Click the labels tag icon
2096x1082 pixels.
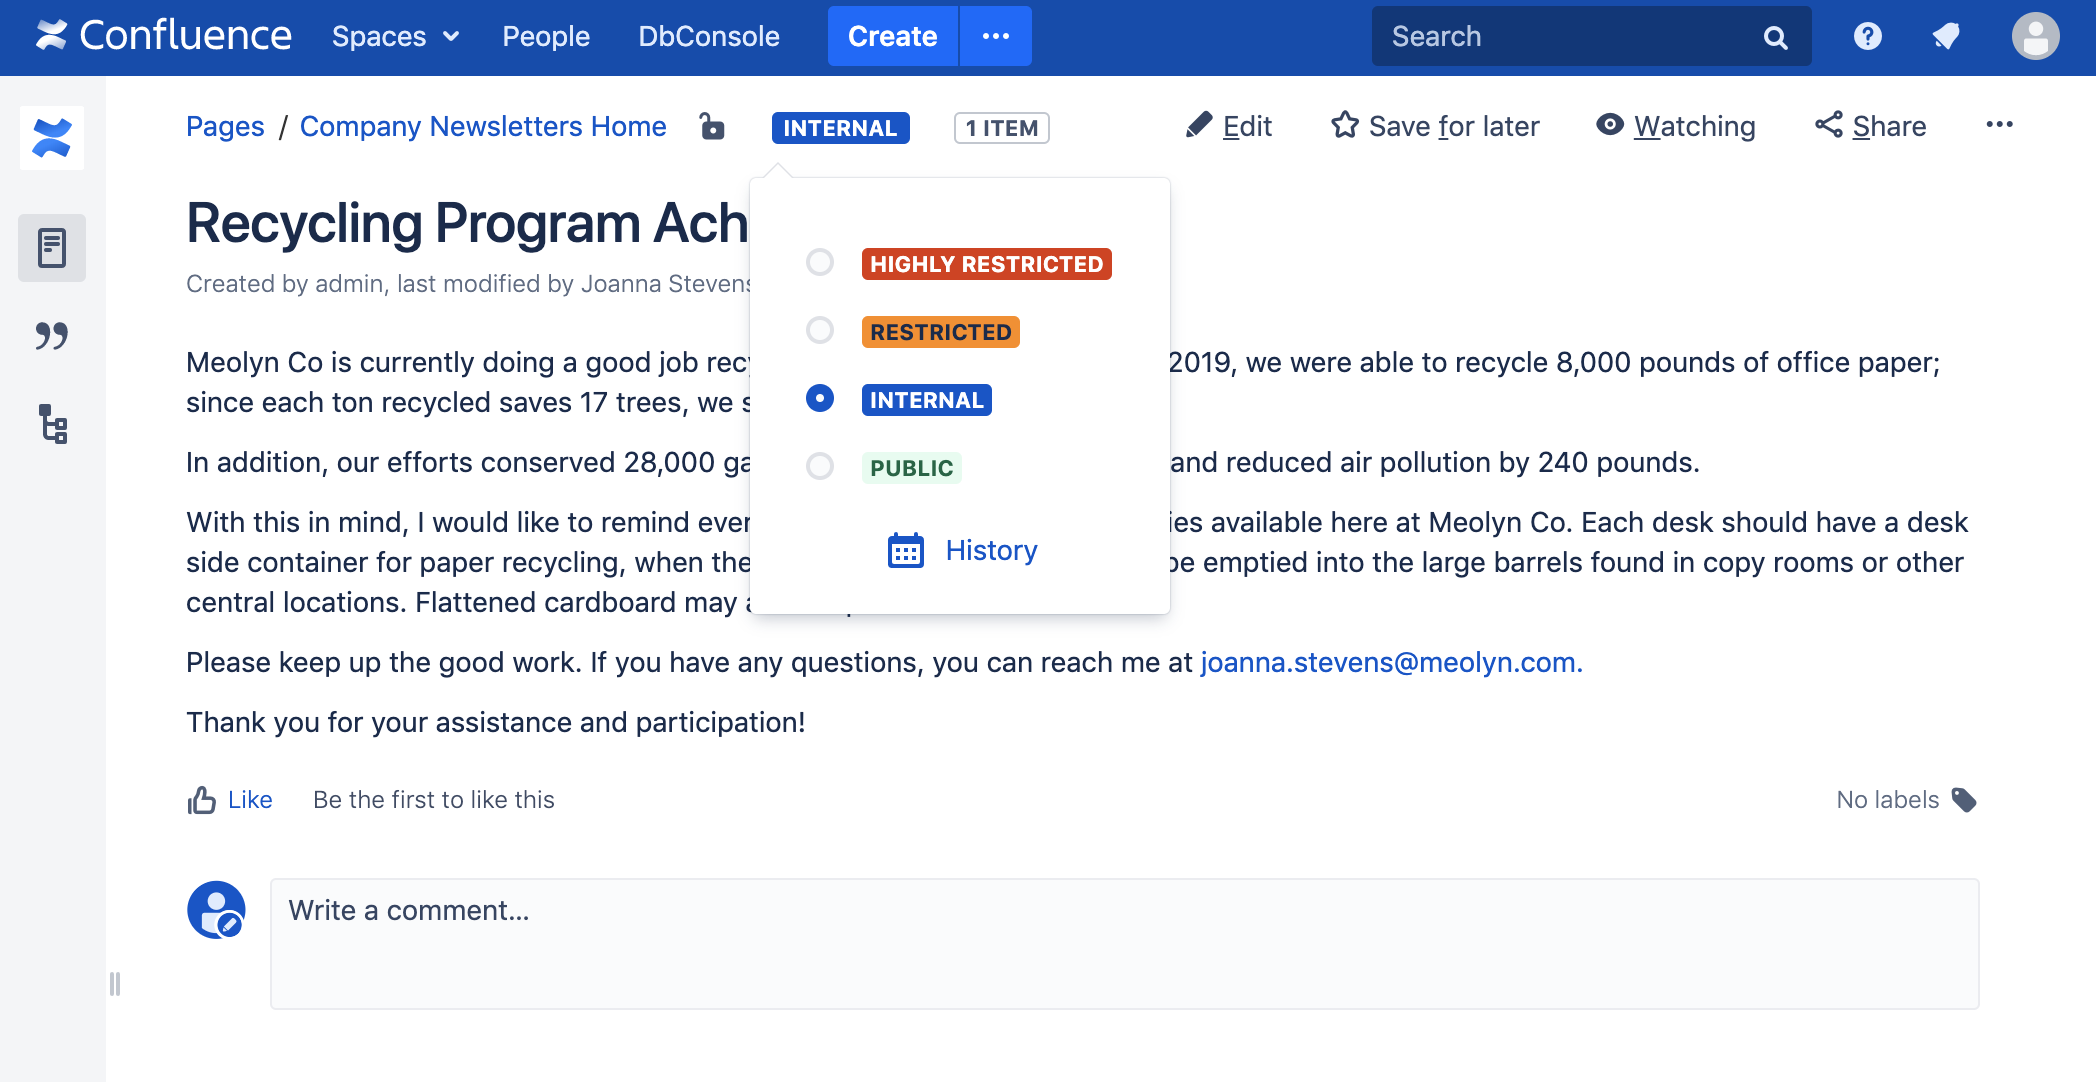[x=1965, y=800]
